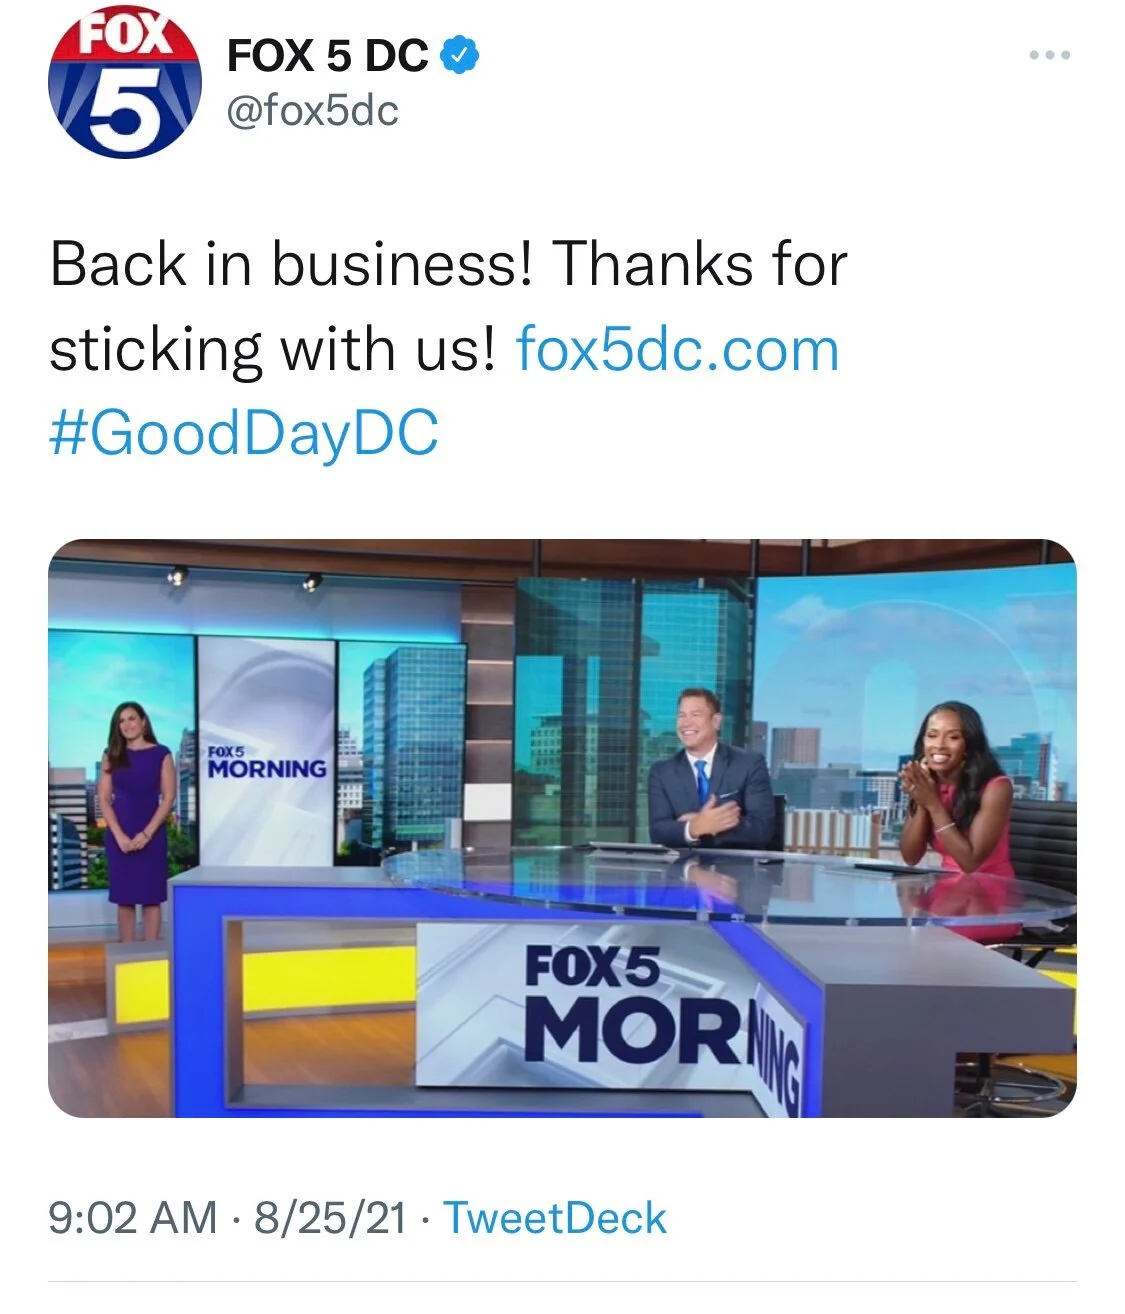Open the fox5dc.com link
1125x1314 pixels.
[677, 350]
